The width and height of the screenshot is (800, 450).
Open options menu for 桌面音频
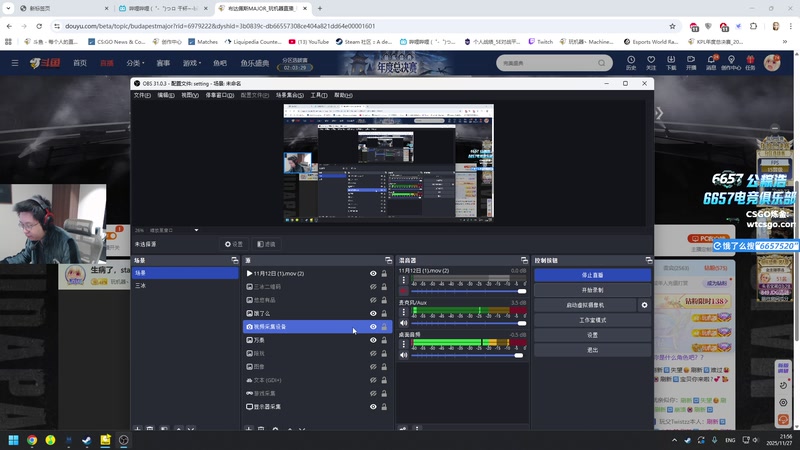404,344
